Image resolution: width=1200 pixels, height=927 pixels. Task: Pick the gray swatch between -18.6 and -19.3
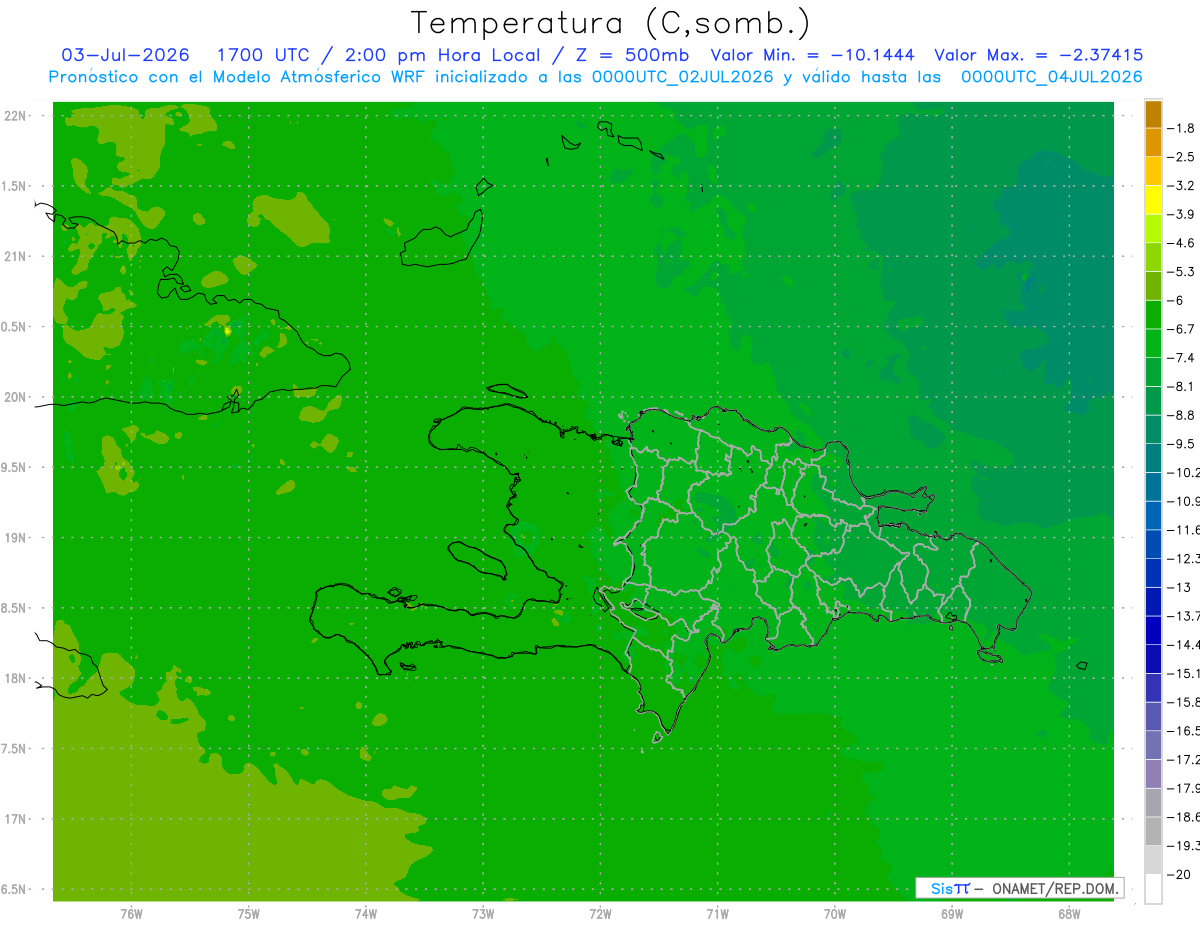click(1153, 832)
